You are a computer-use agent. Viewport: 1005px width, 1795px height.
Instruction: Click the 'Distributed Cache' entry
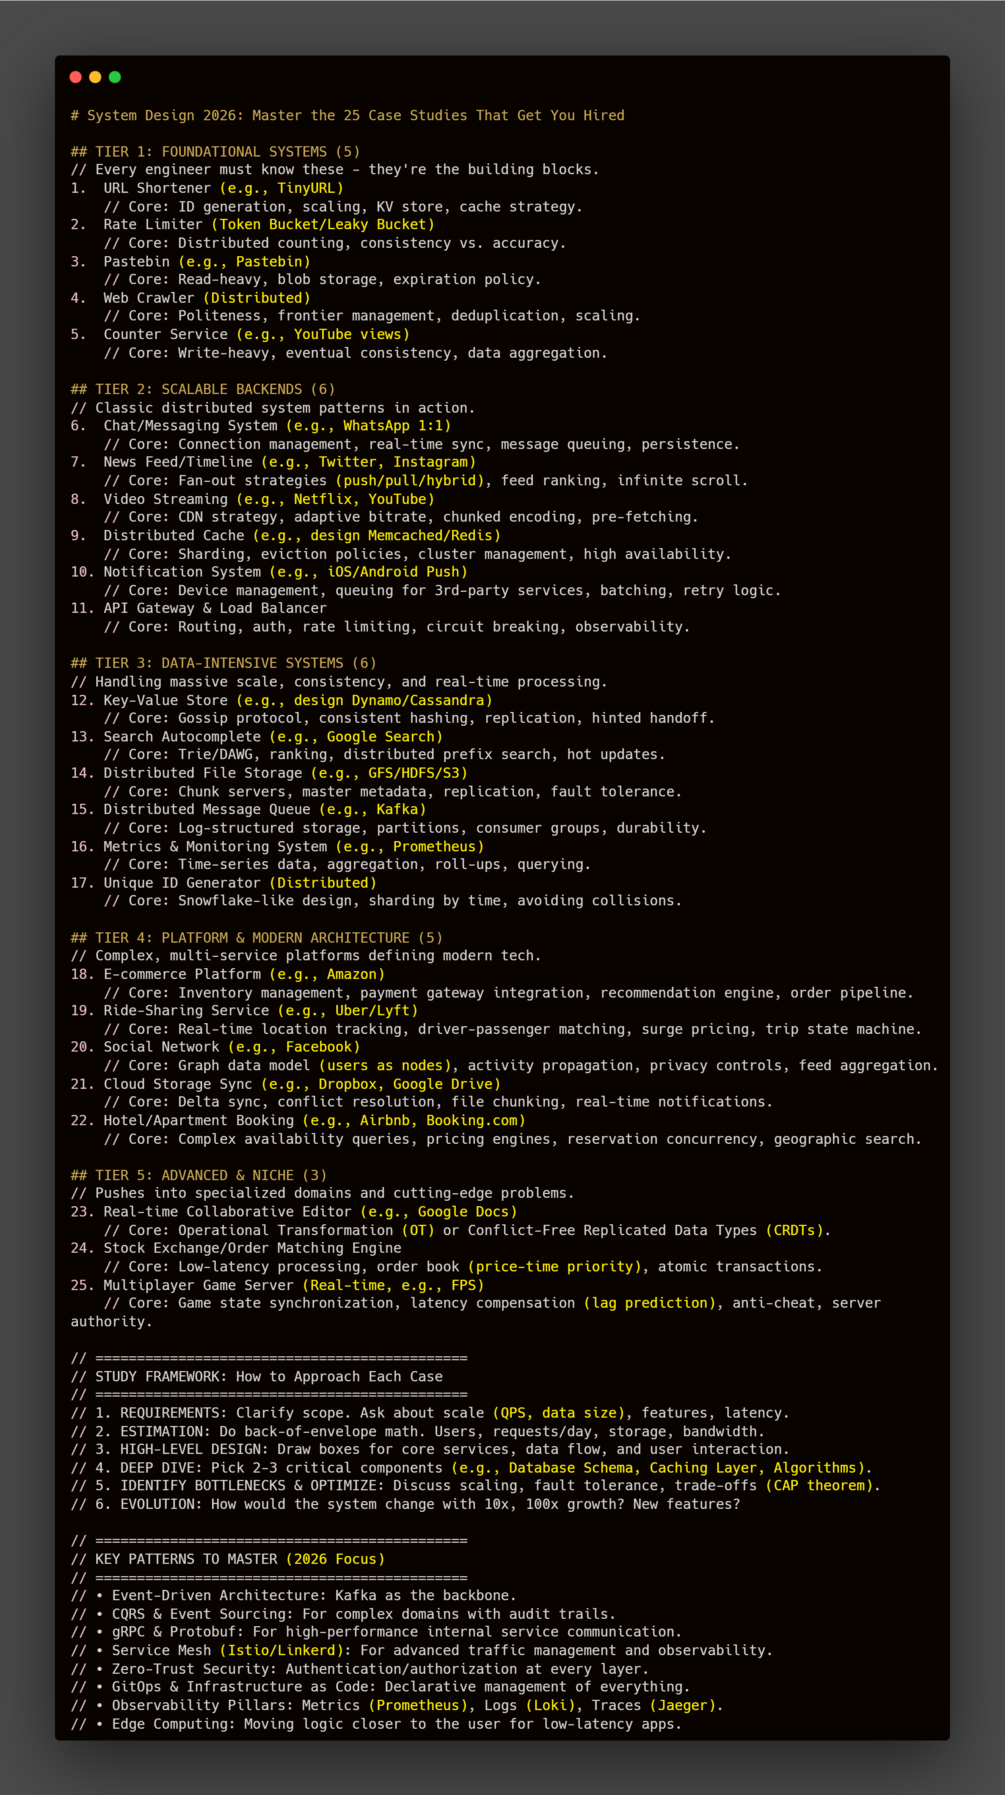click(x=286, y=536)
